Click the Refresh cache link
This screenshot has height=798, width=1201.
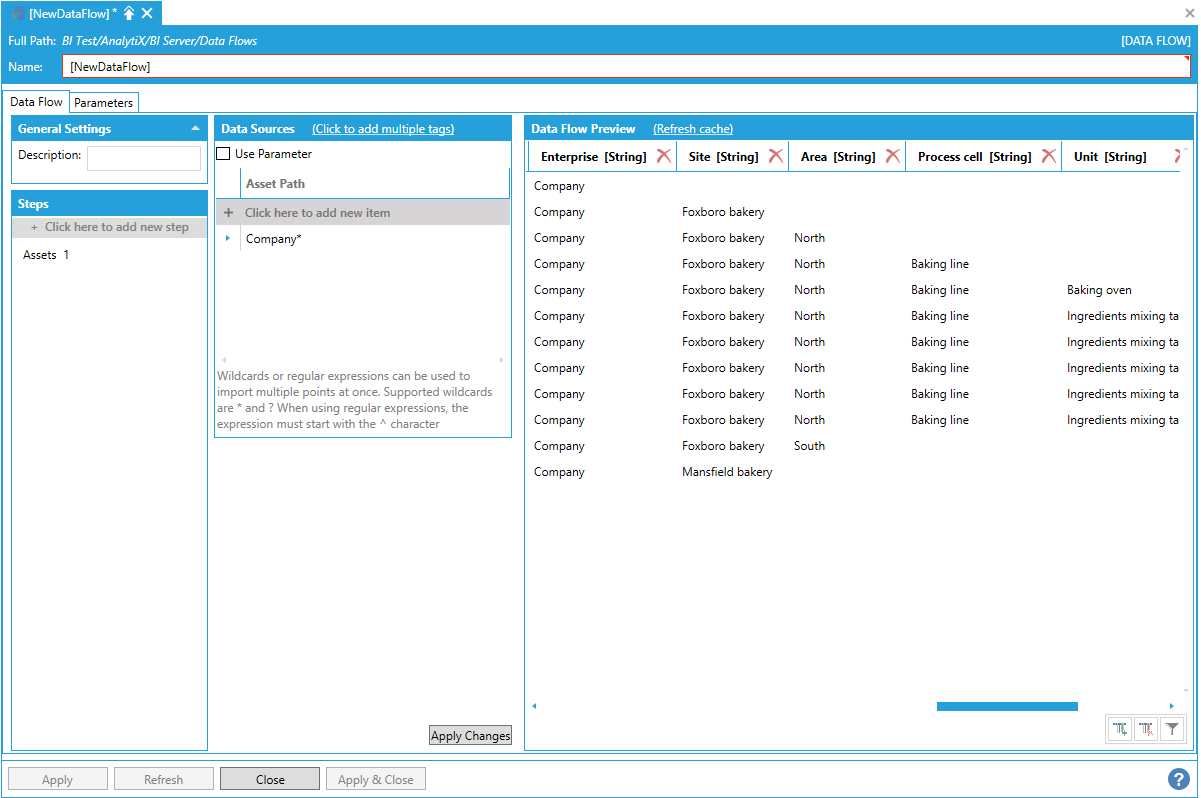[693, 129]
